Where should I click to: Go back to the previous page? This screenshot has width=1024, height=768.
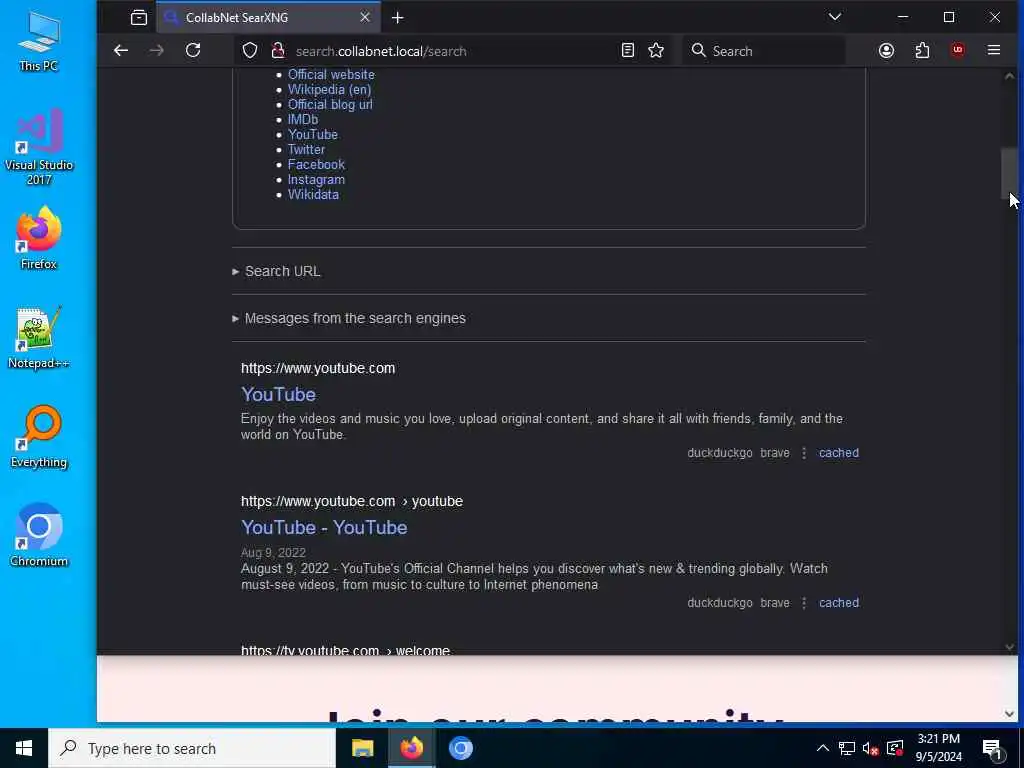click(121, 50)
